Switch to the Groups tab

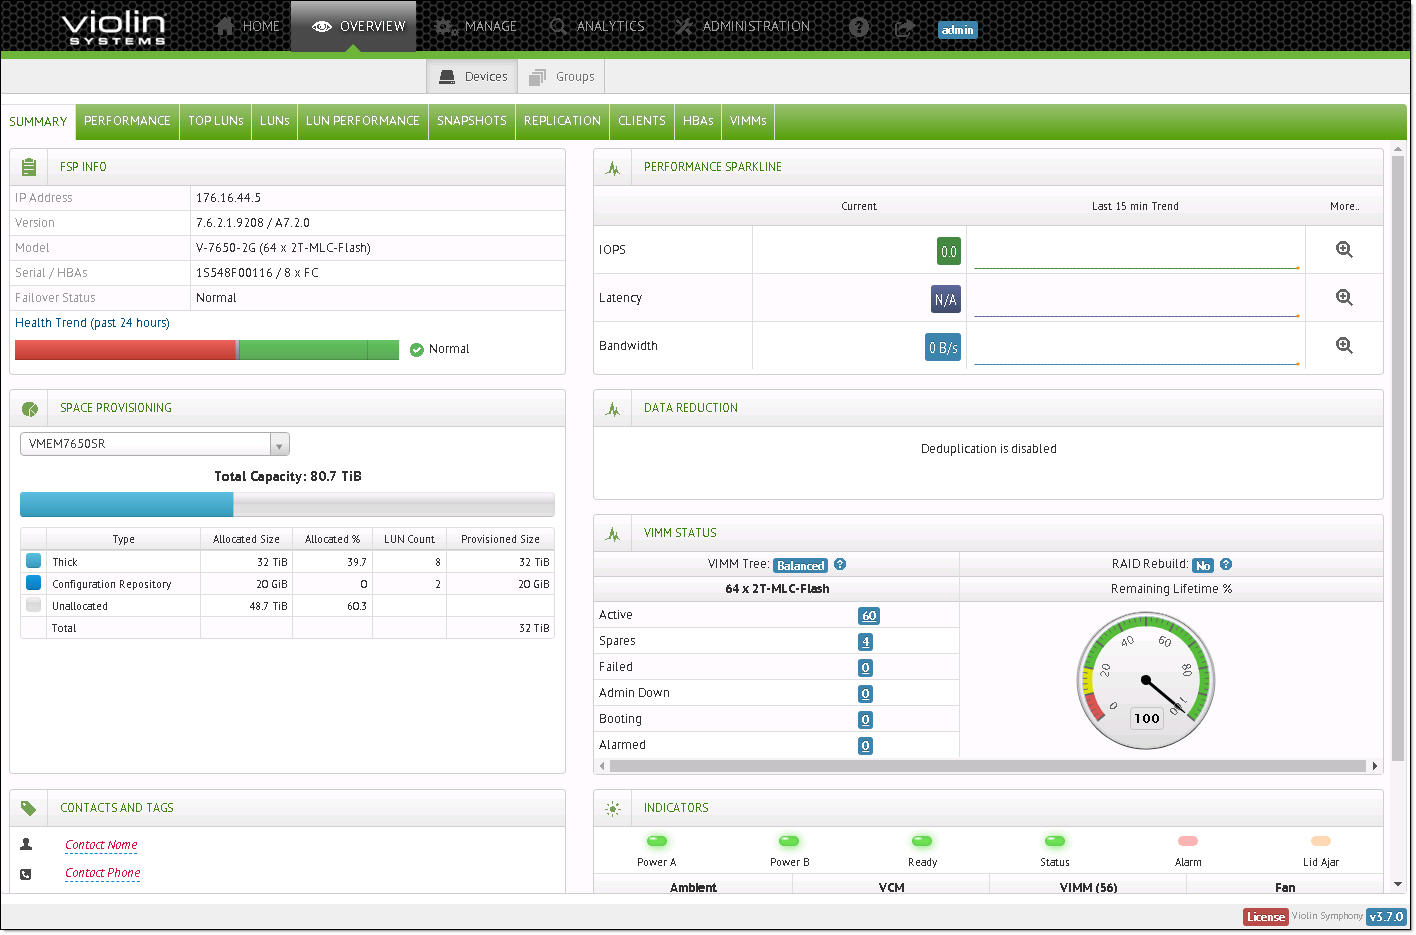561,76
